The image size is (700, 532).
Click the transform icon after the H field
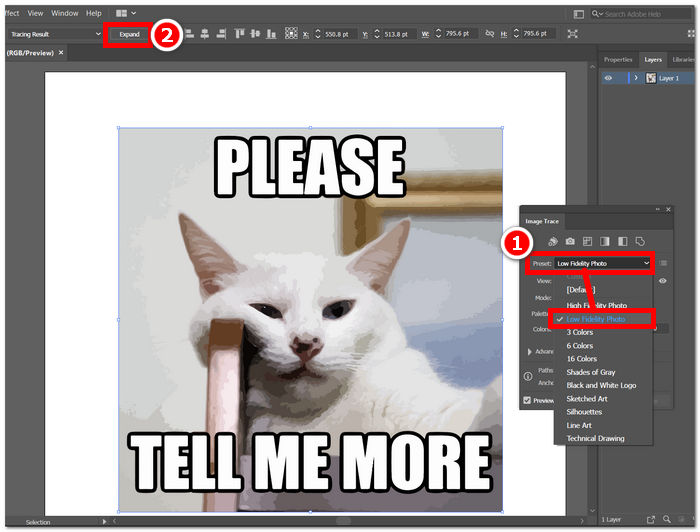573,34
